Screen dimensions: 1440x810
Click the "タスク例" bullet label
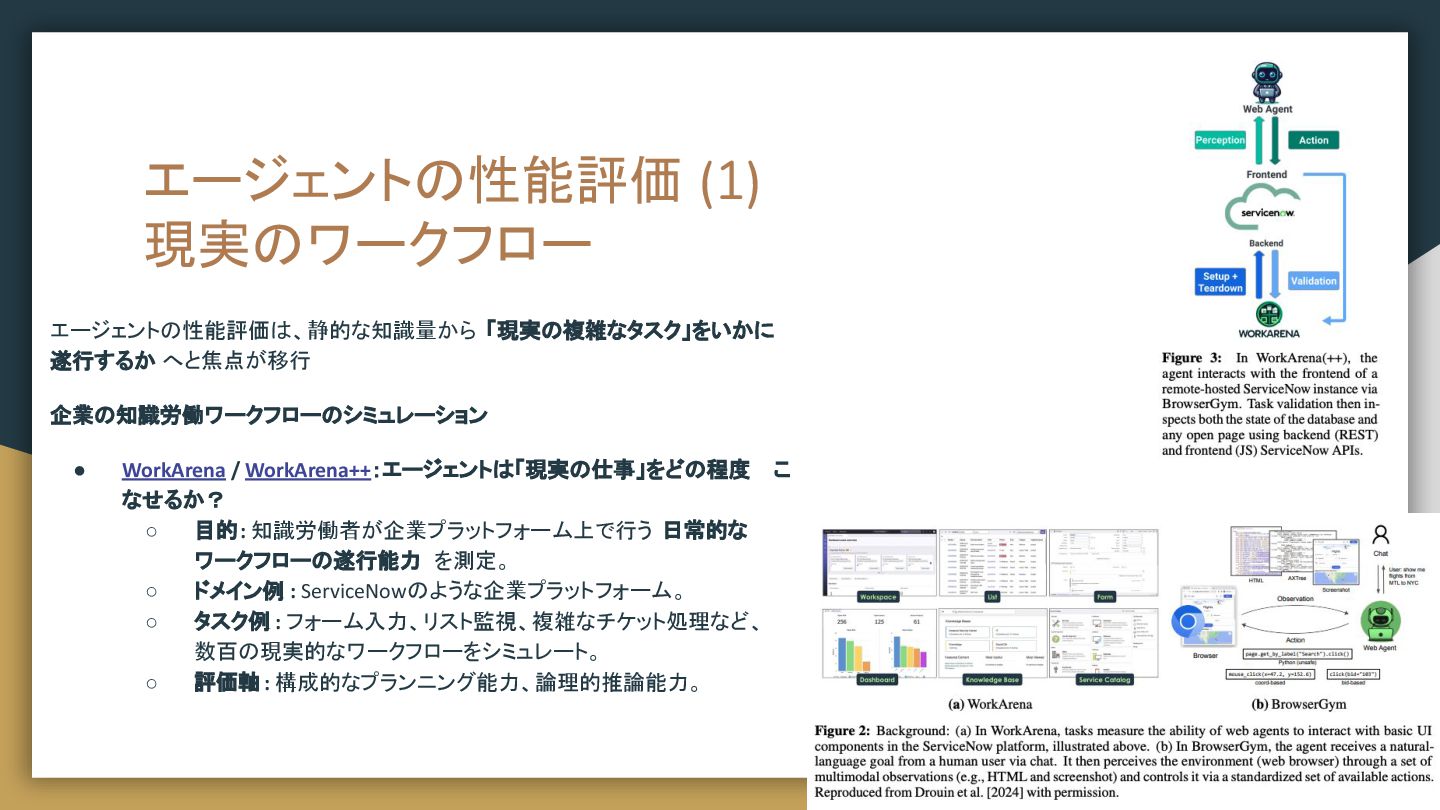tap(231, 622)
